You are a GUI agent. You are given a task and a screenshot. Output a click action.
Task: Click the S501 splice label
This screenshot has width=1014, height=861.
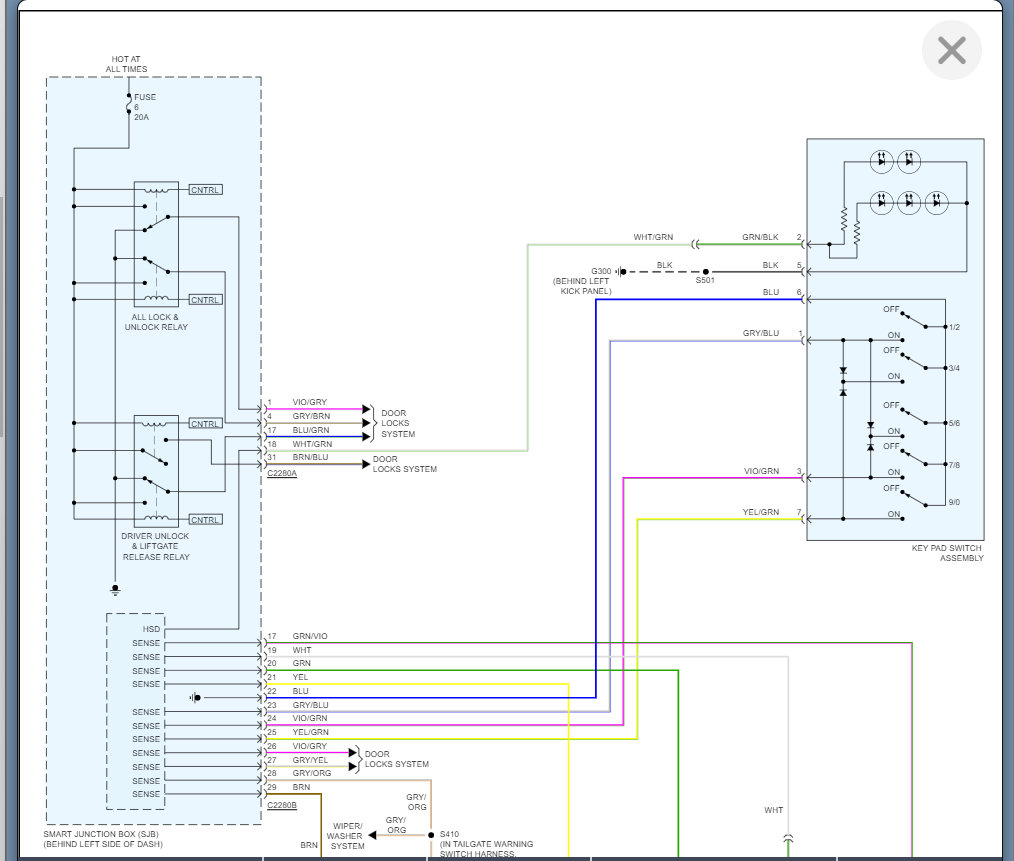(705, 280)
